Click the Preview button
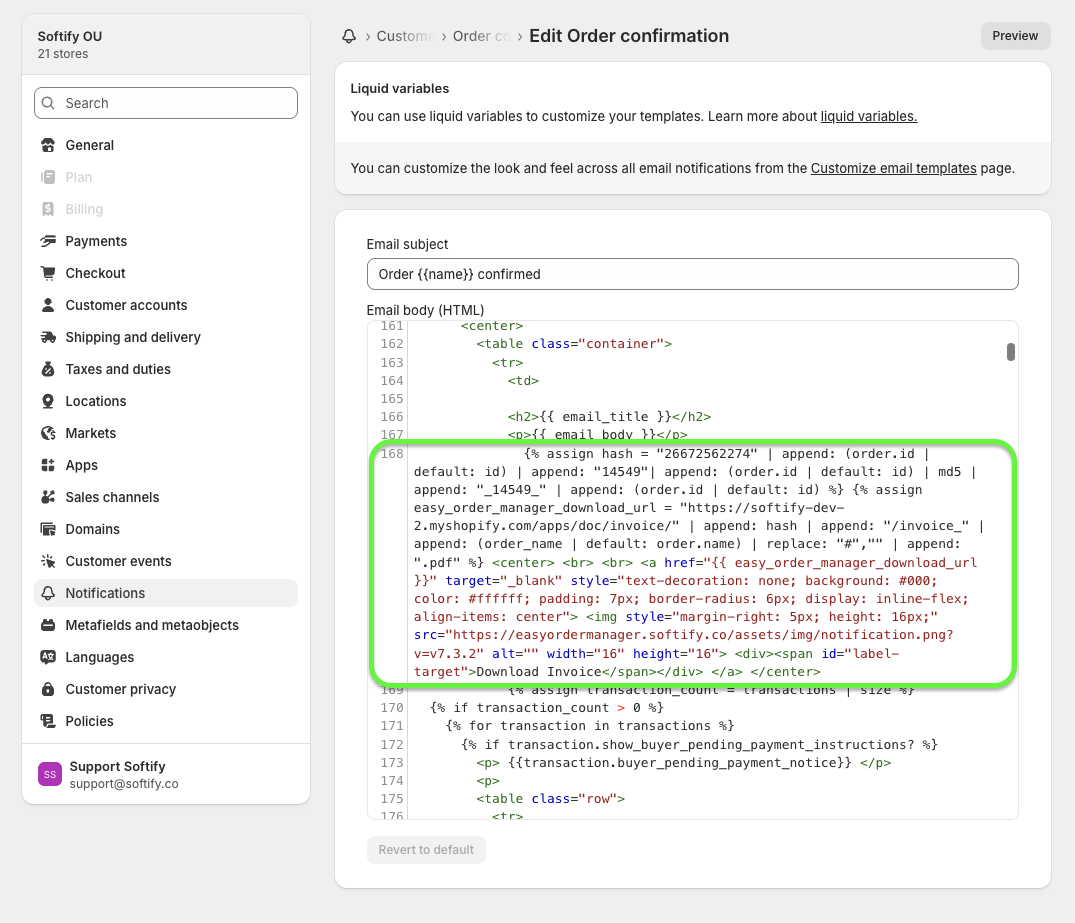1075x923 pixels. [1015, 36]
